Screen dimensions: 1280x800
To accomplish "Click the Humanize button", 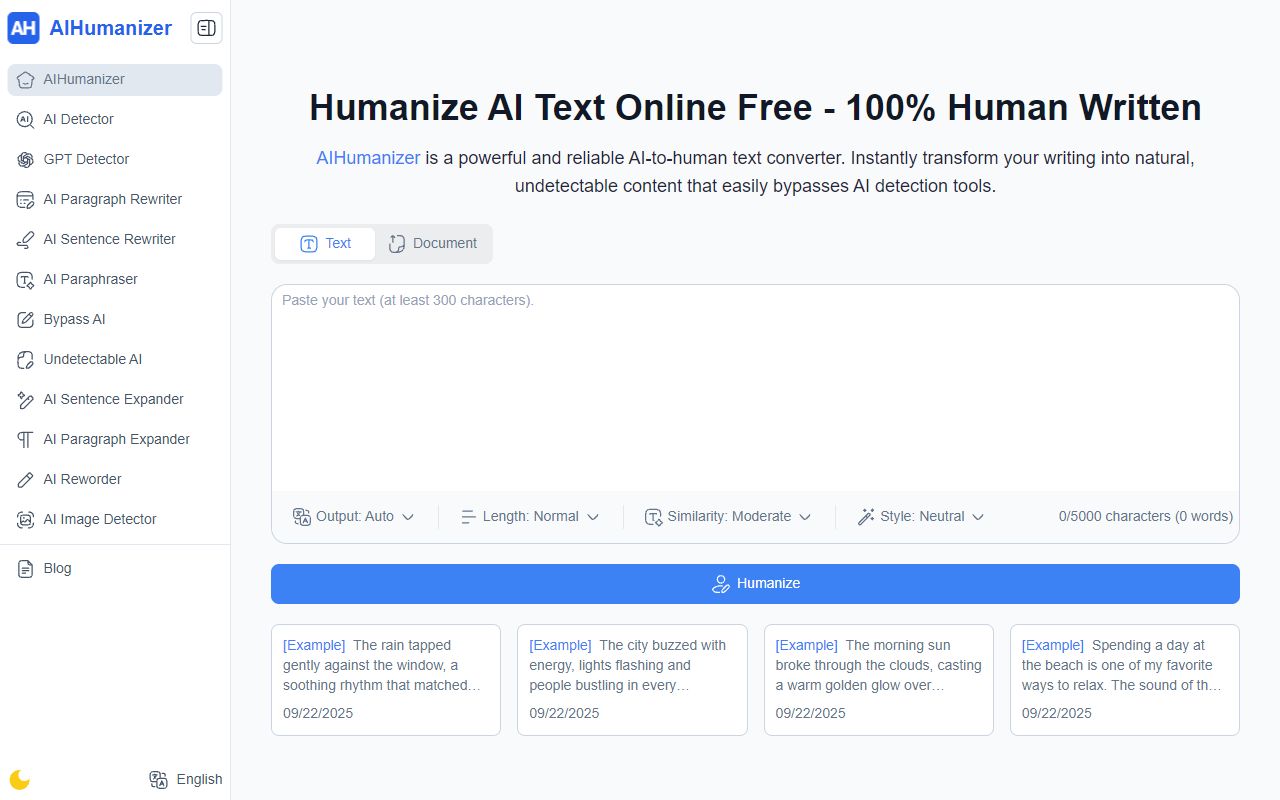I will [755, 583].
